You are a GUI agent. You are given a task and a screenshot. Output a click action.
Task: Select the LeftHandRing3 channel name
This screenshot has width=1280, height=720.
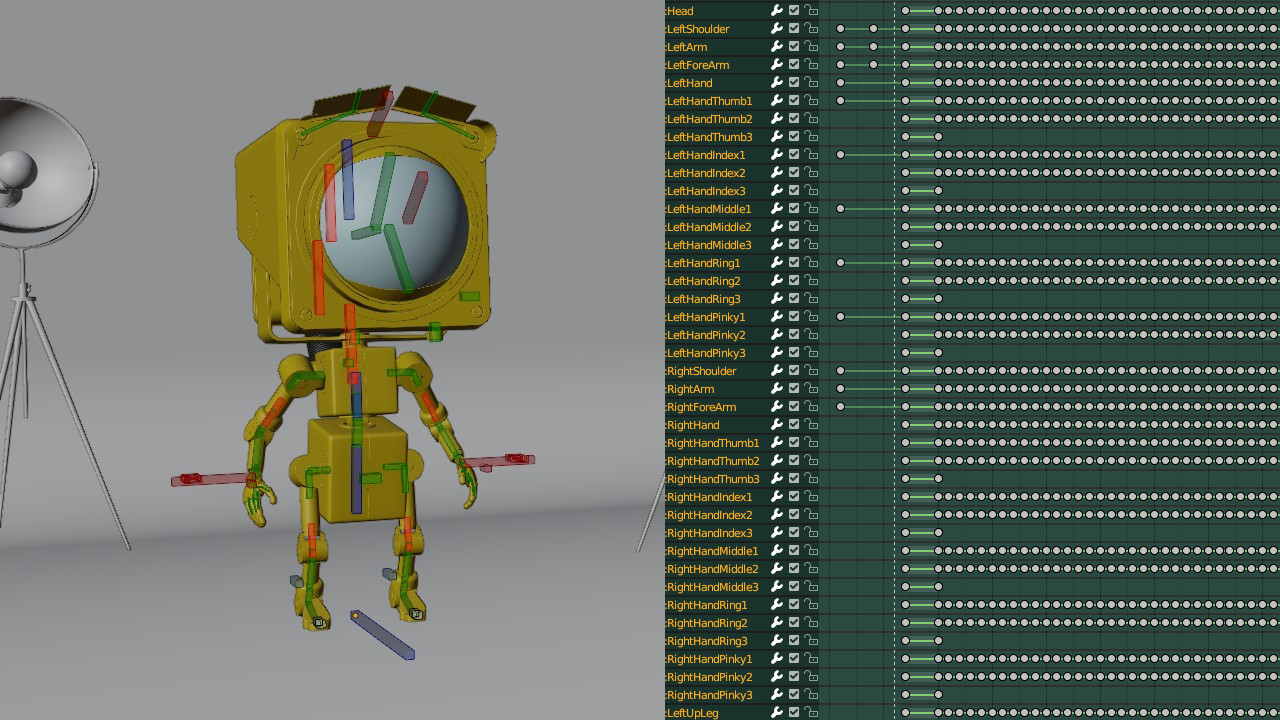(703, 299)
